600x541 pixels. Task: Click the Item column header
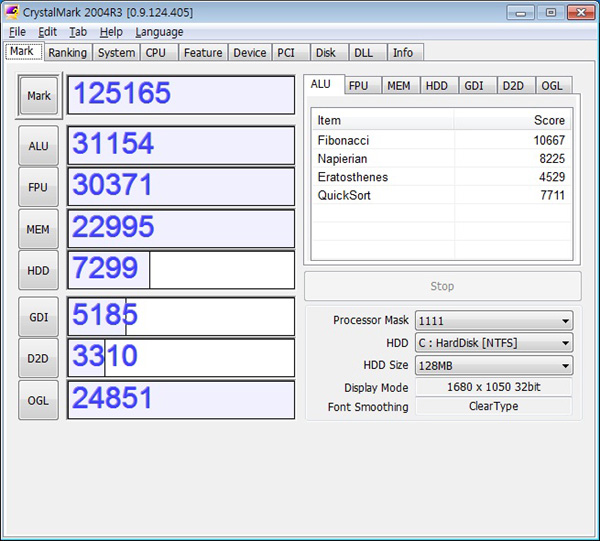coord(383,120)
